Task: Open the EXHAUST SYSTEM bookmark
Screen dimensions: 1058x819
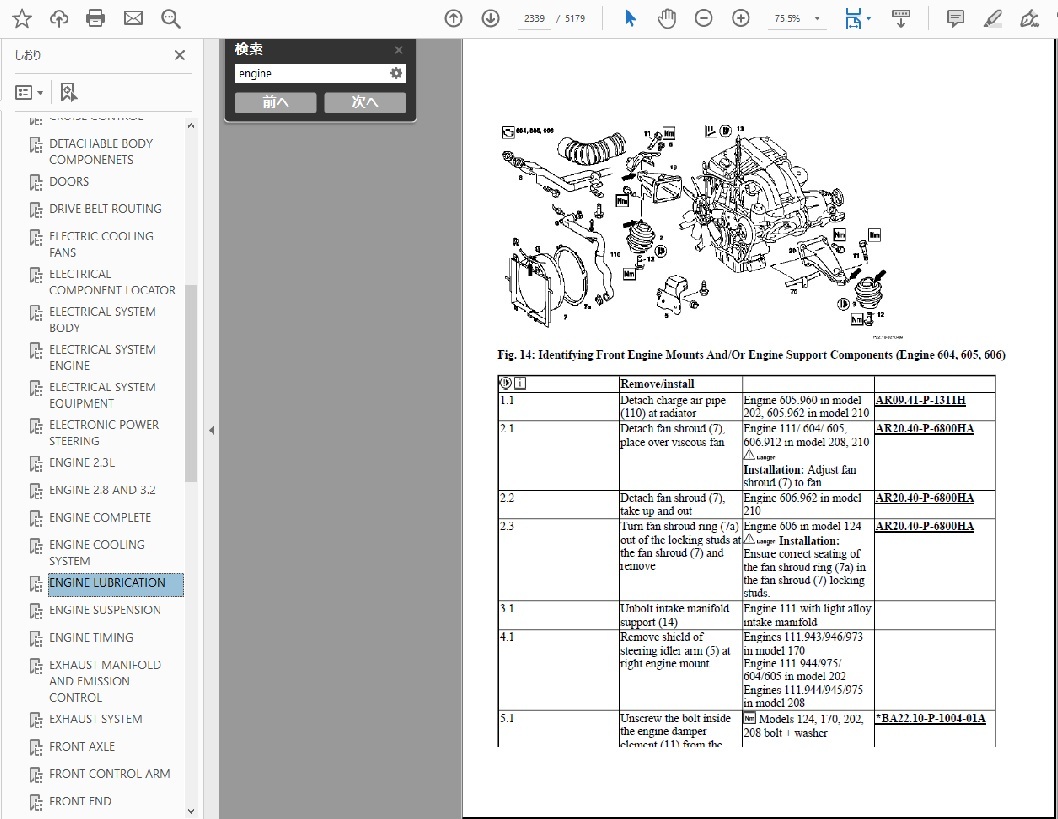Action: 95,719
